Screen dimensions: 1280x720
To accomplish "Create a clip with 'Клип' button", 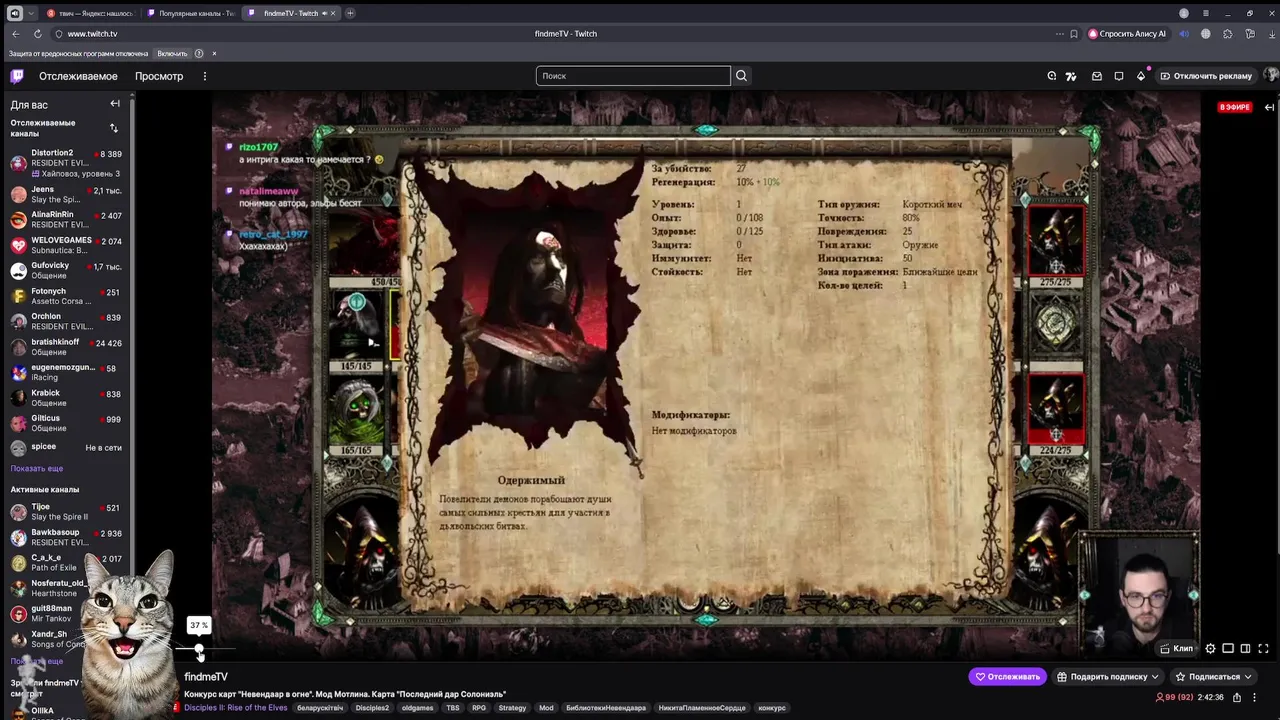I will (1177, 648).
